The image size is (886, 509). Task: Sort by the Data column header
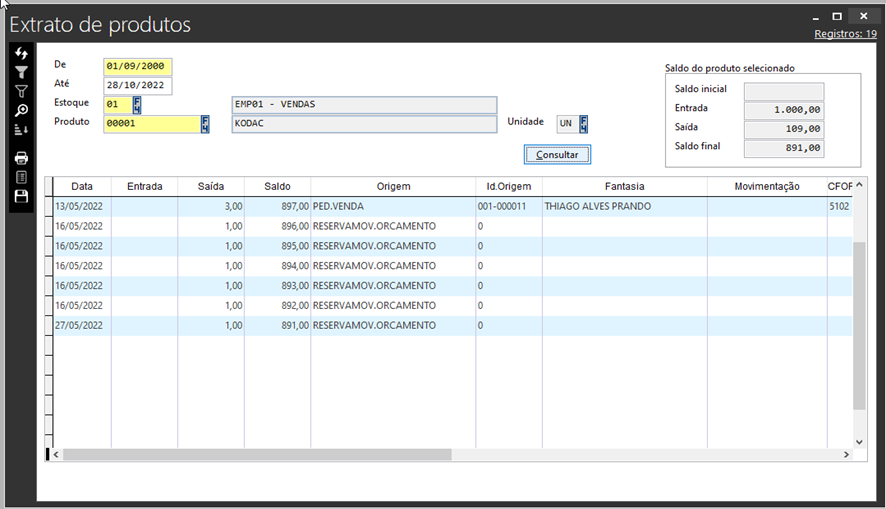[82, 186]
